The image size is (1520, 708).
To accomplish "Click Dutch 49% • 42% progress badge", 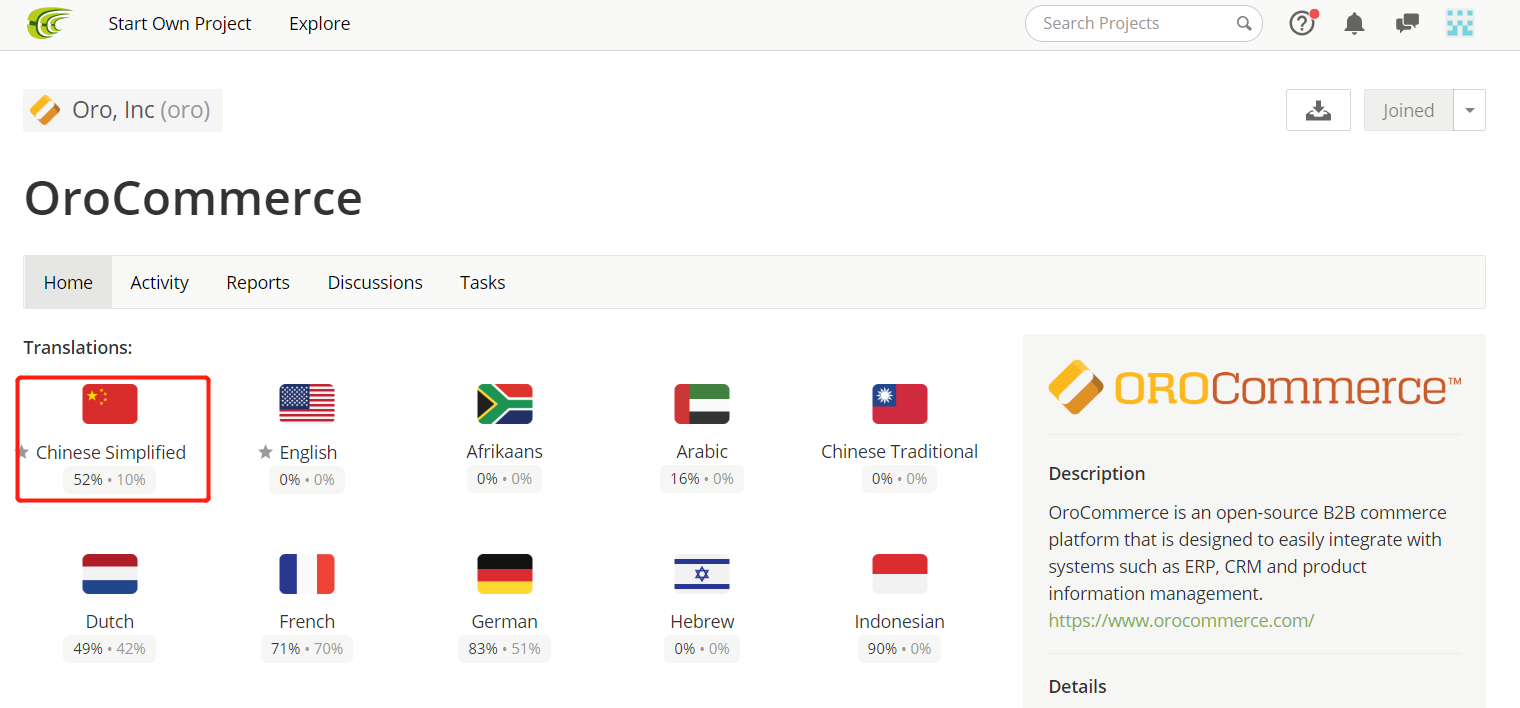I will pyautogui.click(x=110, y=648).
